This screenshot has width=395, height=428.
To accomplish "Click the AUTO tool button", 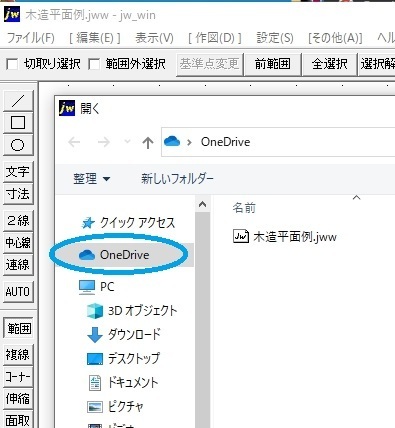I will [x=18, y=292].
